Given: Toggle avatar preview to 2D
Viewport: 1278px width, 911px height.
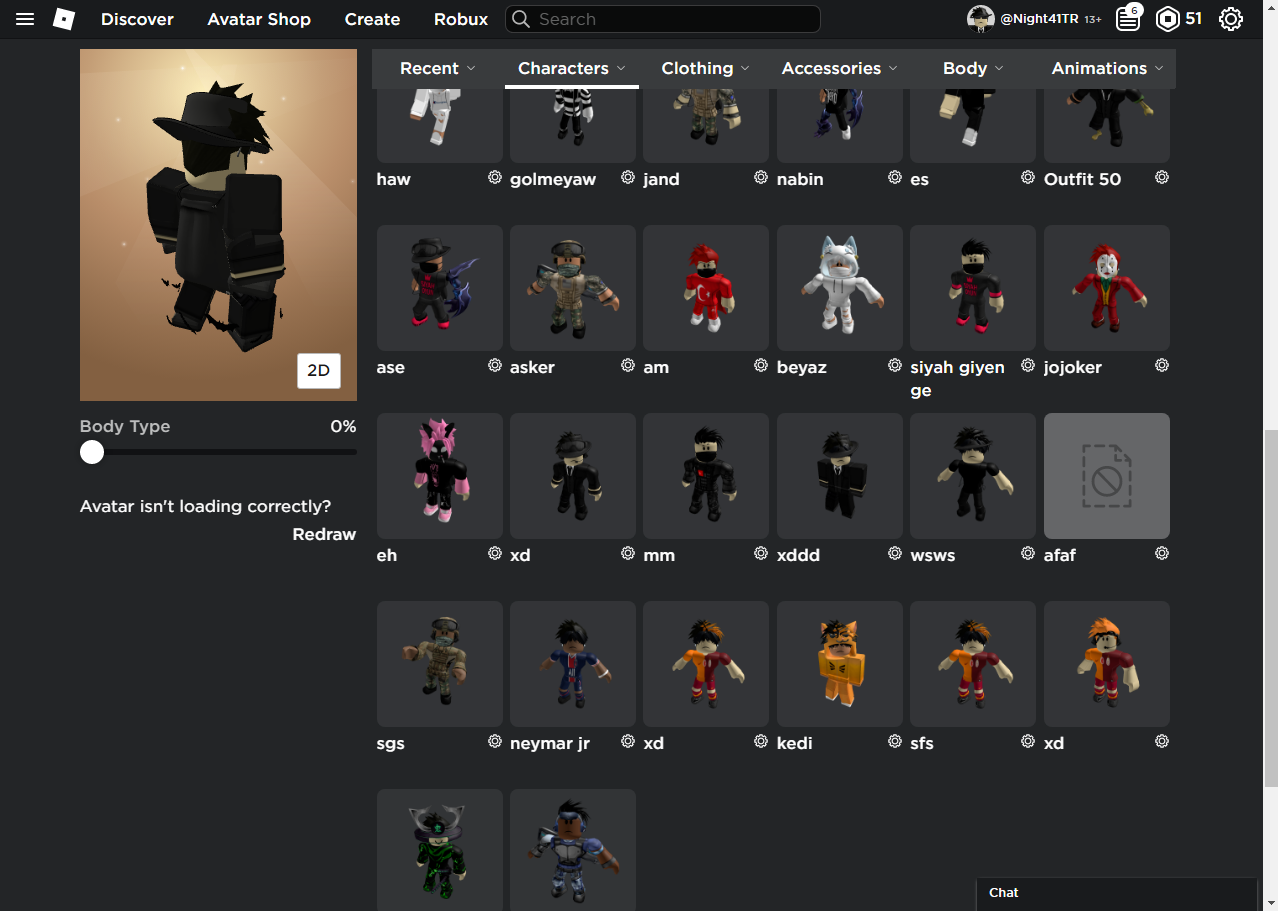Looking at the screenshot, I should pos(318,370).
